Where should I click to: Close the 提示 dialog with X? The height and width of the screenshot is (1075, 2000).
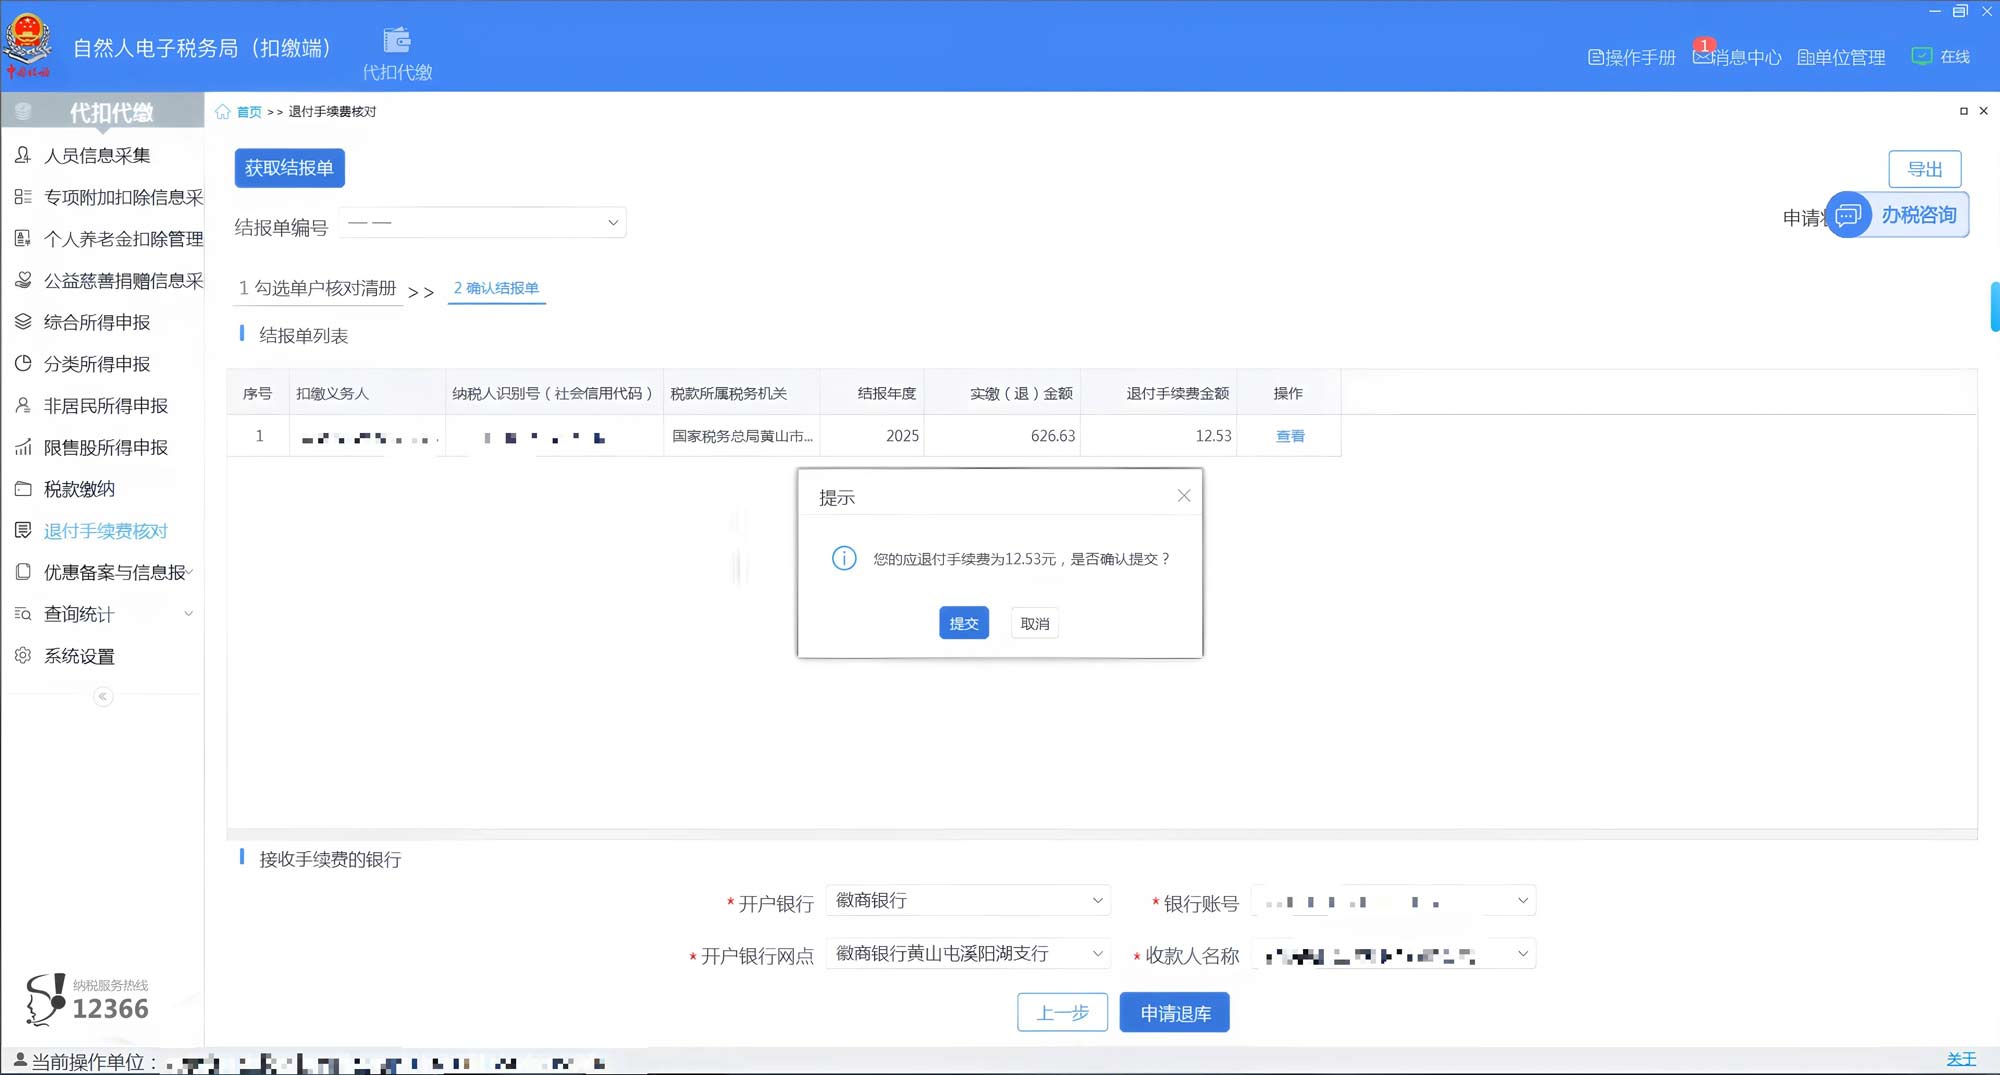click(x=1183, y=496)
